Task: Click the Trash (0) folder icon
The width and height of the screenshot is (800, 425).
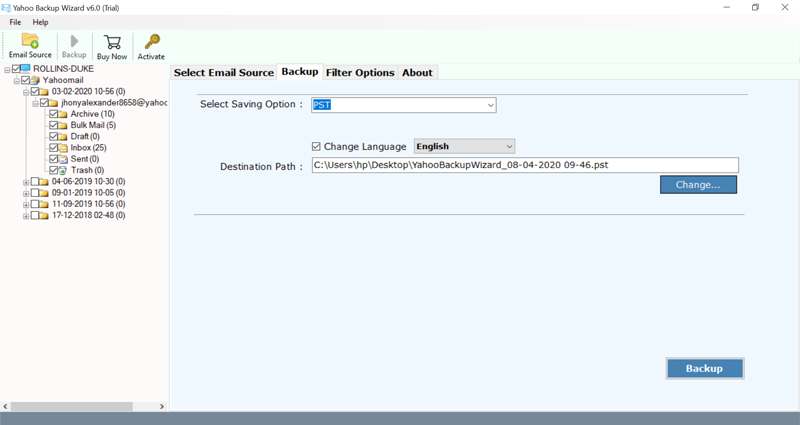Action: [63, 170]
